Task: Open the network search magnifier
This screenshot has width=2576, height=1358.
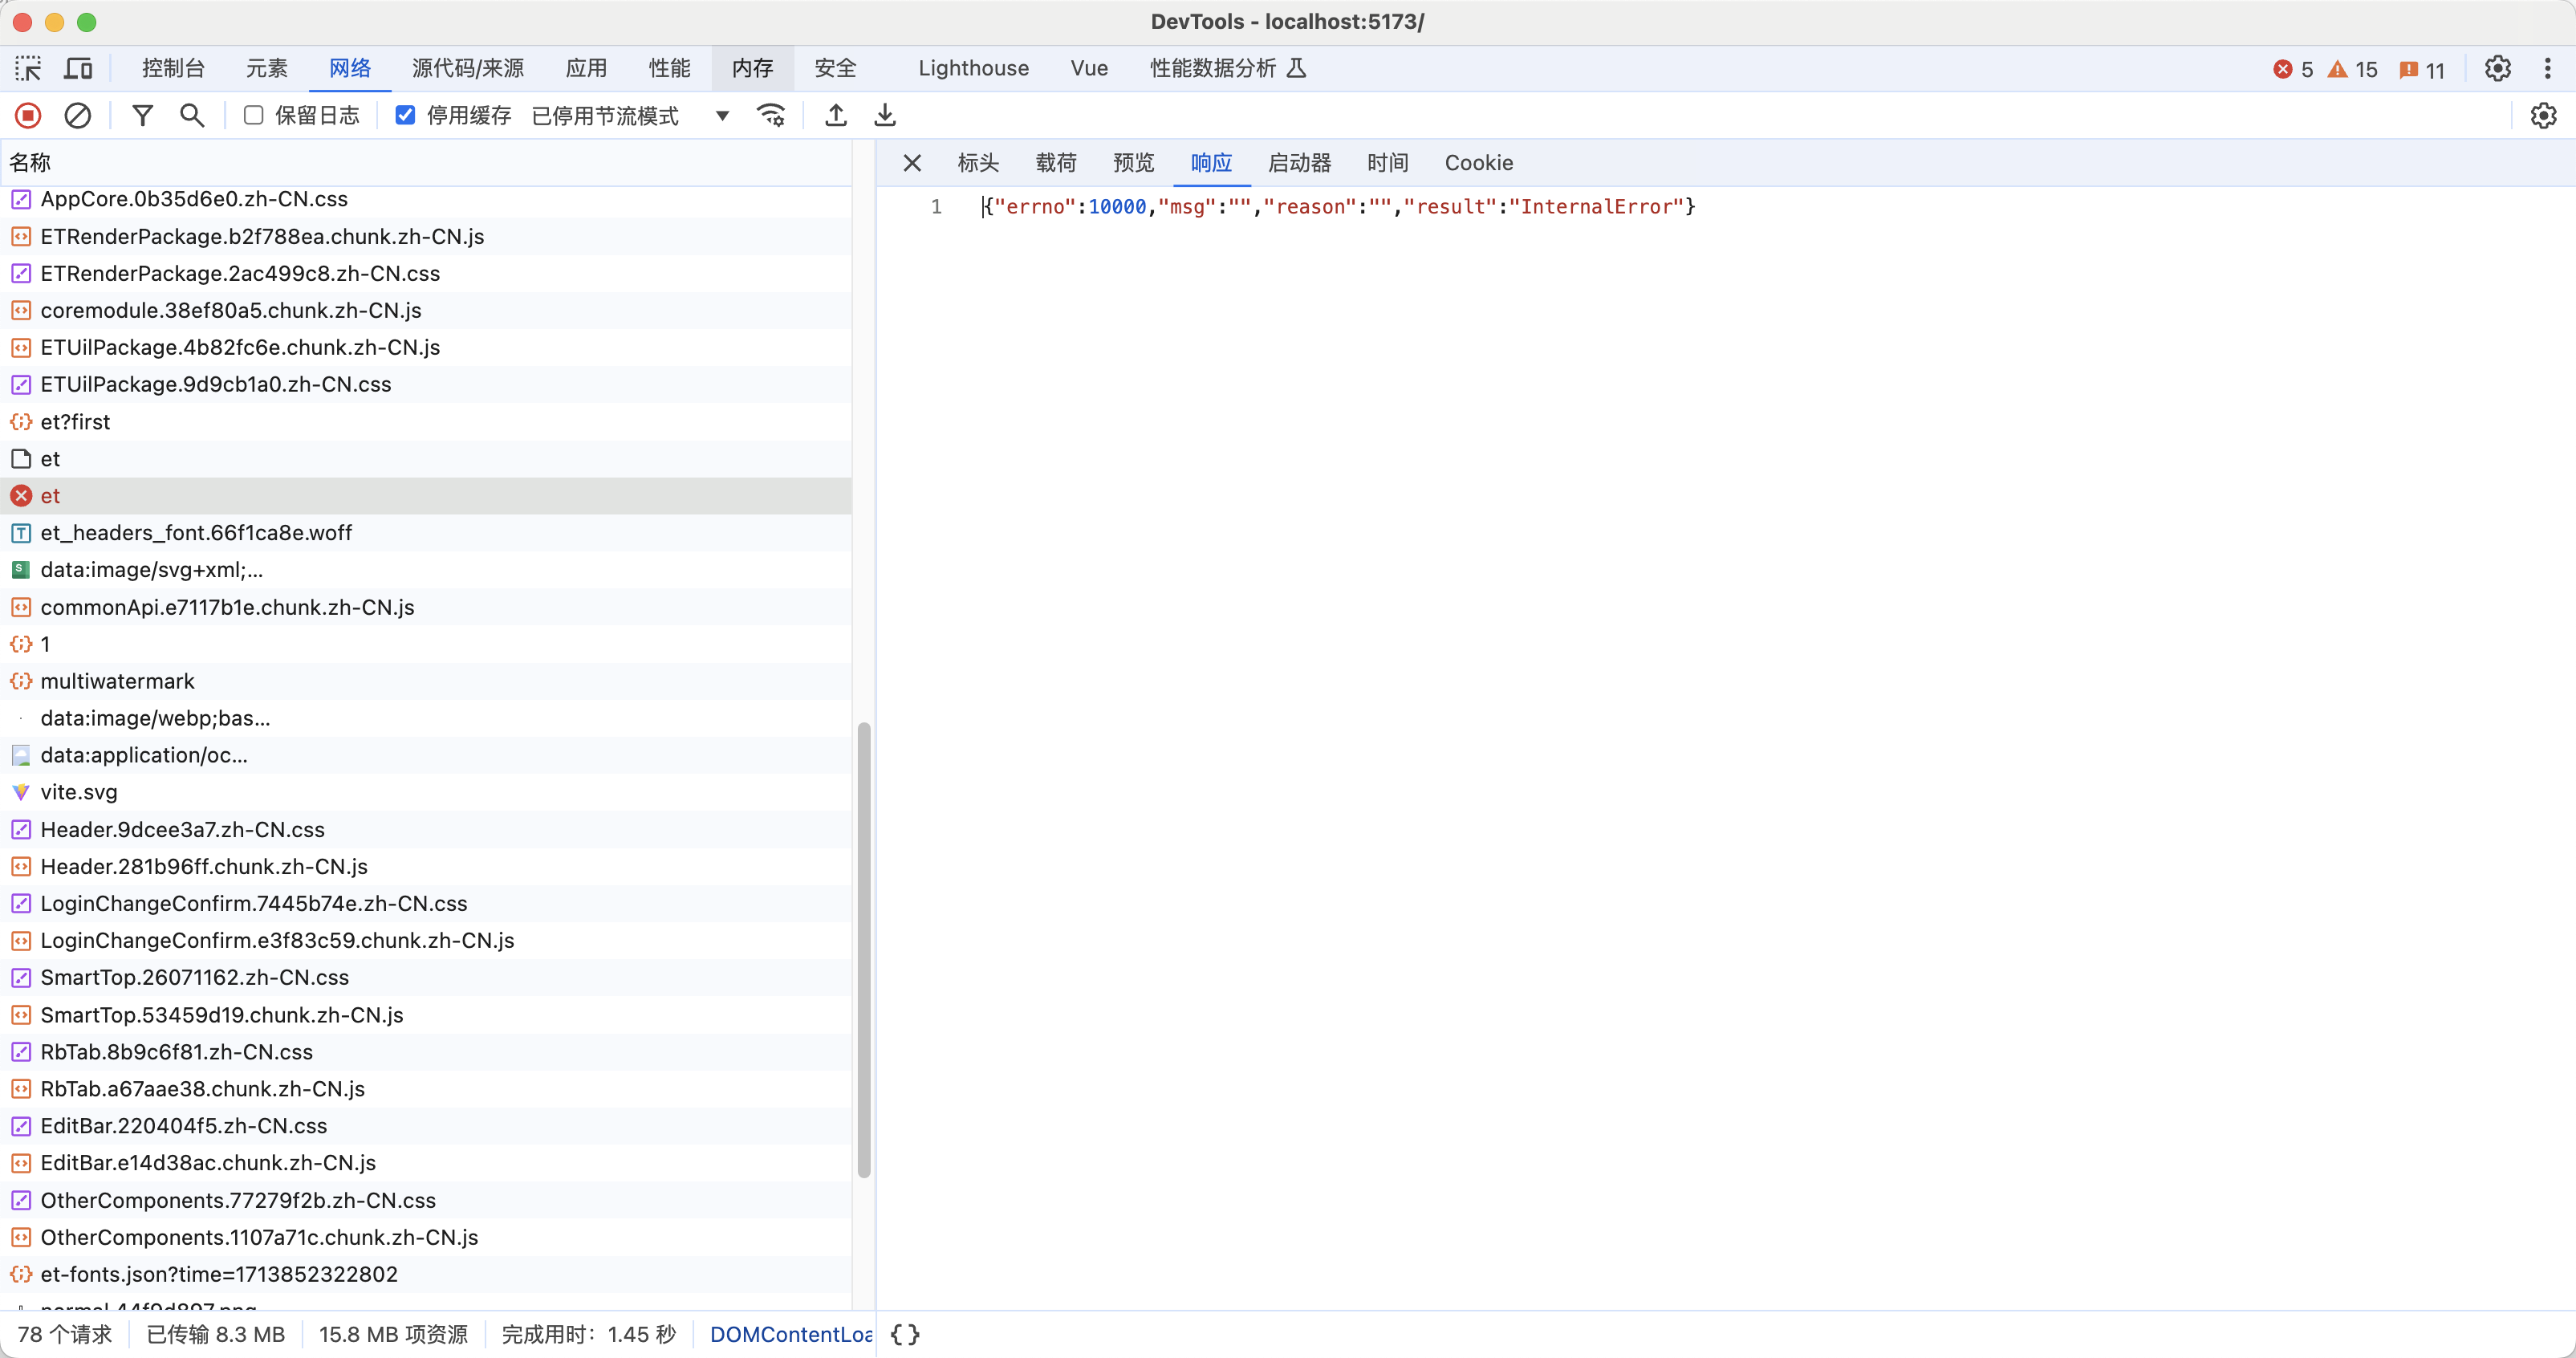Action: (192, 116)
